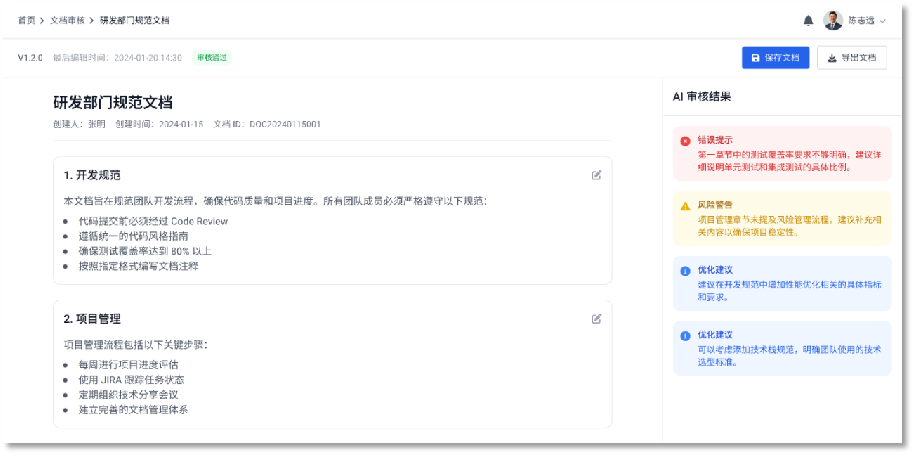This screenshot has height=455, width=914.
Task: Click the 按照指定格式编写文档注释 bullet
Action: coord(139,266)
